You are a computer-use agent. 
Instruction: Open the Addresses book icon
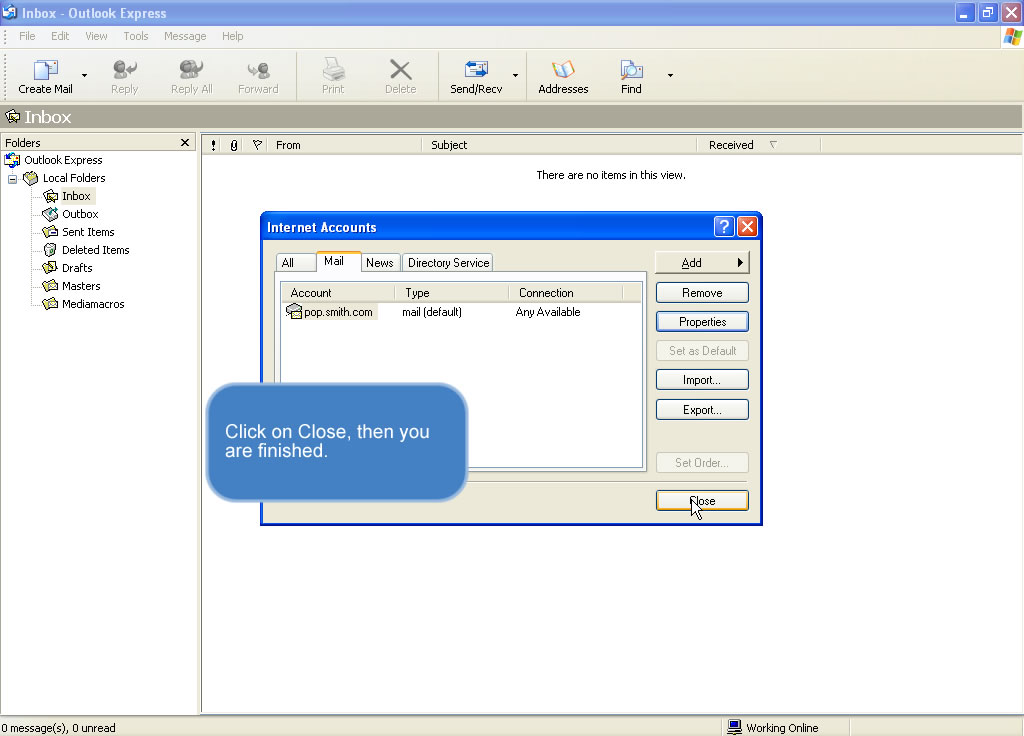click(563, 71)
